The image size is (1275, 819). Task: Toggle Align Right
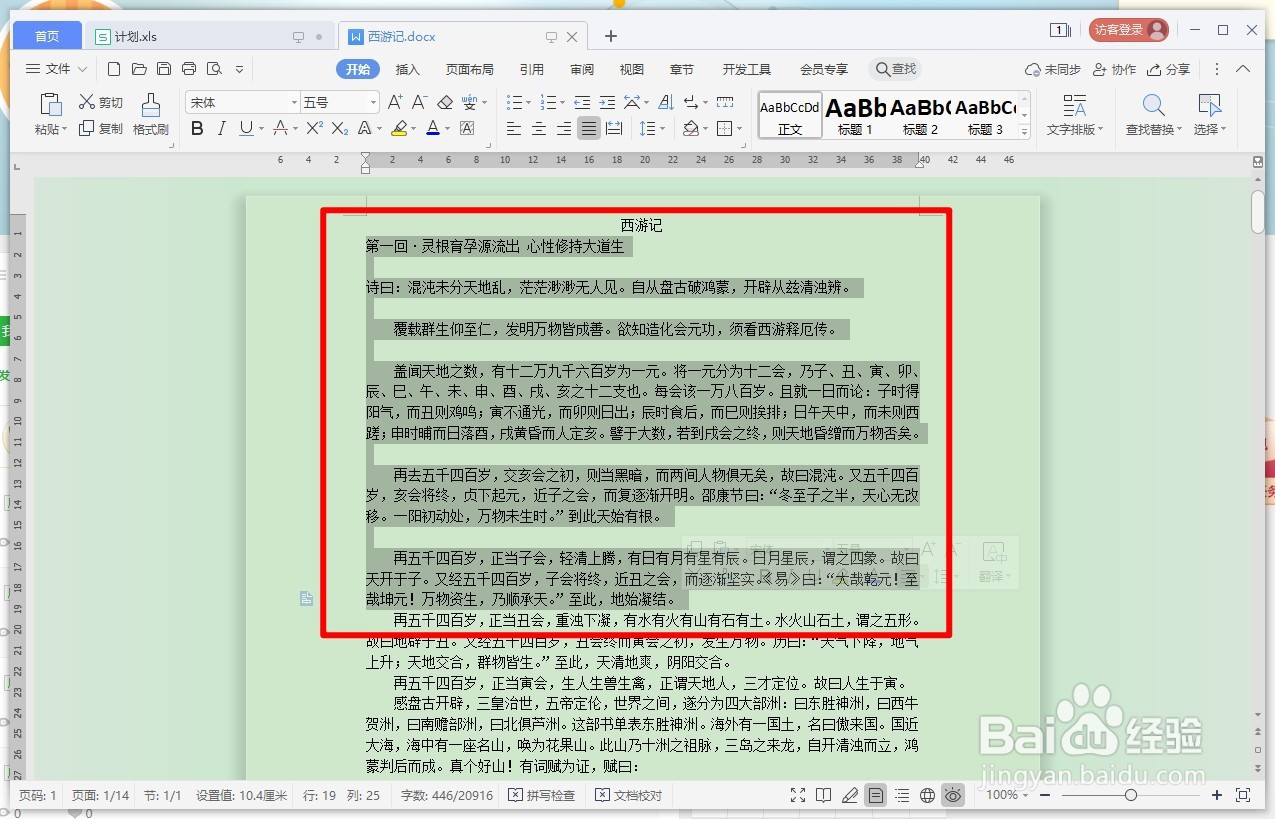[564, 128]
